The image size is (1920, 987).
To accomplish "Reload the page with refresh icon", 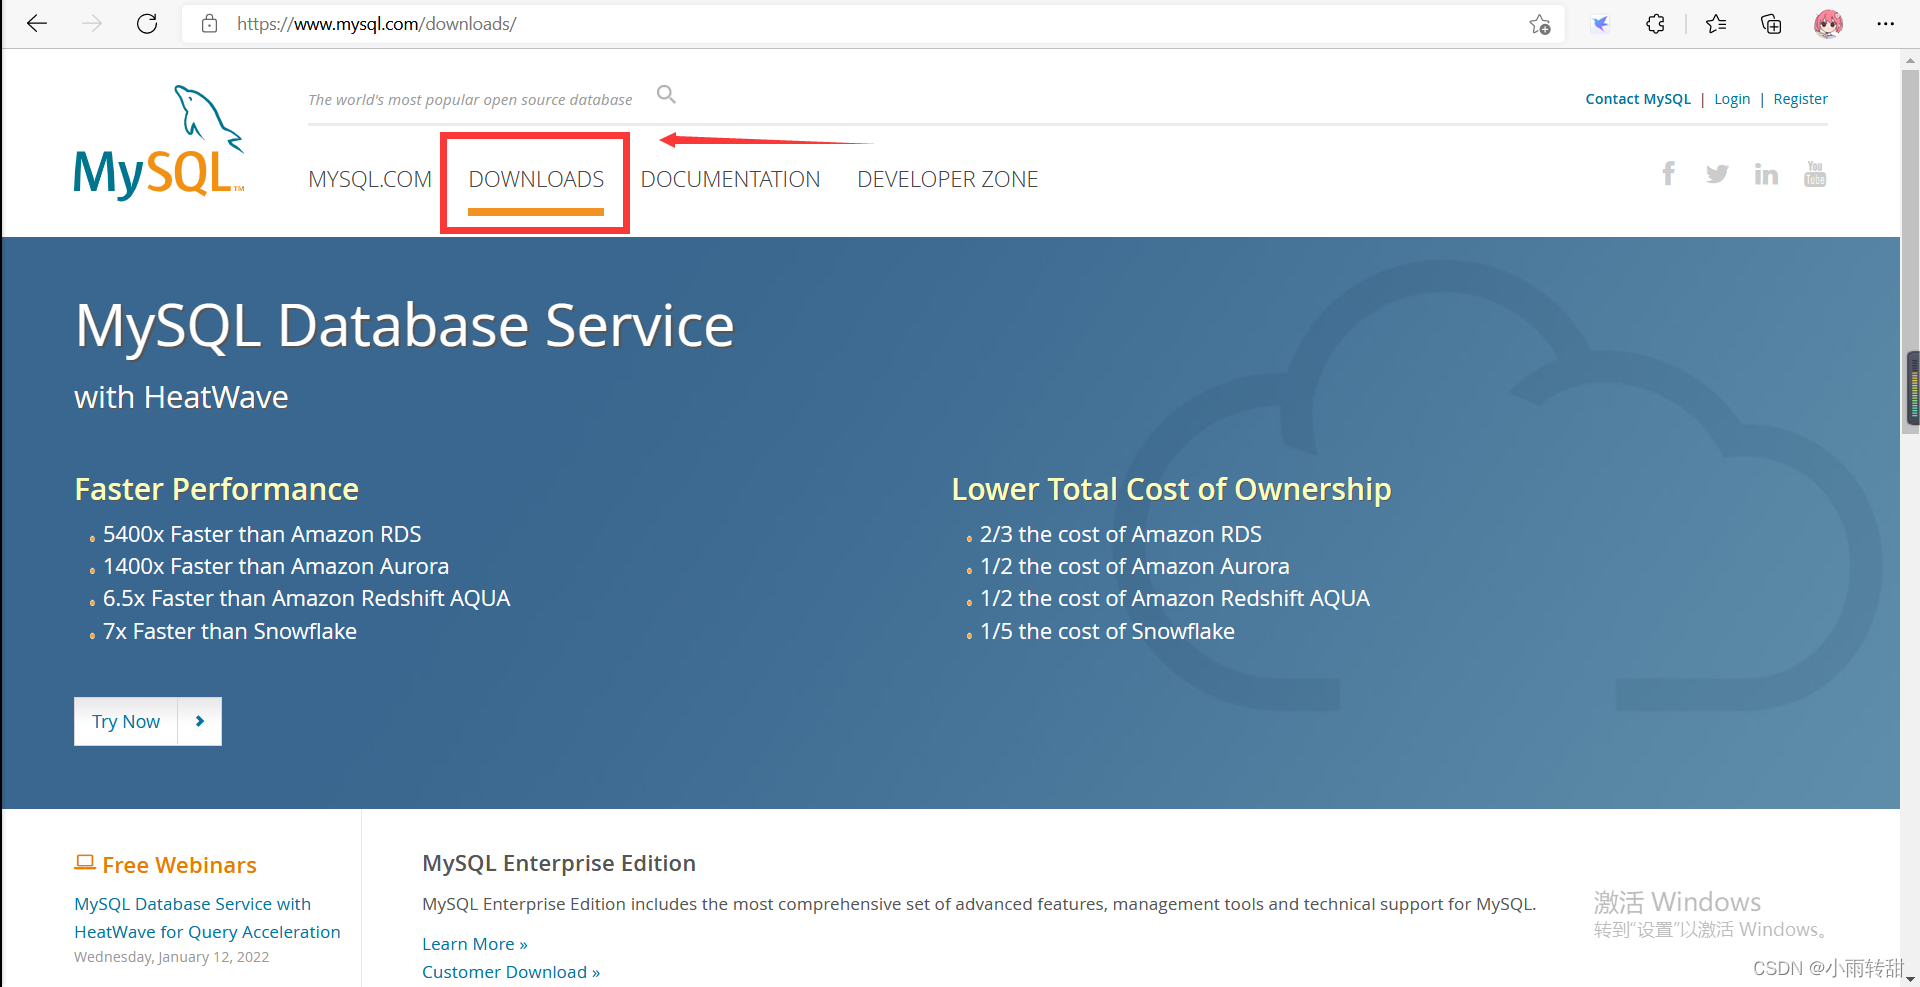I will [147, 24].
